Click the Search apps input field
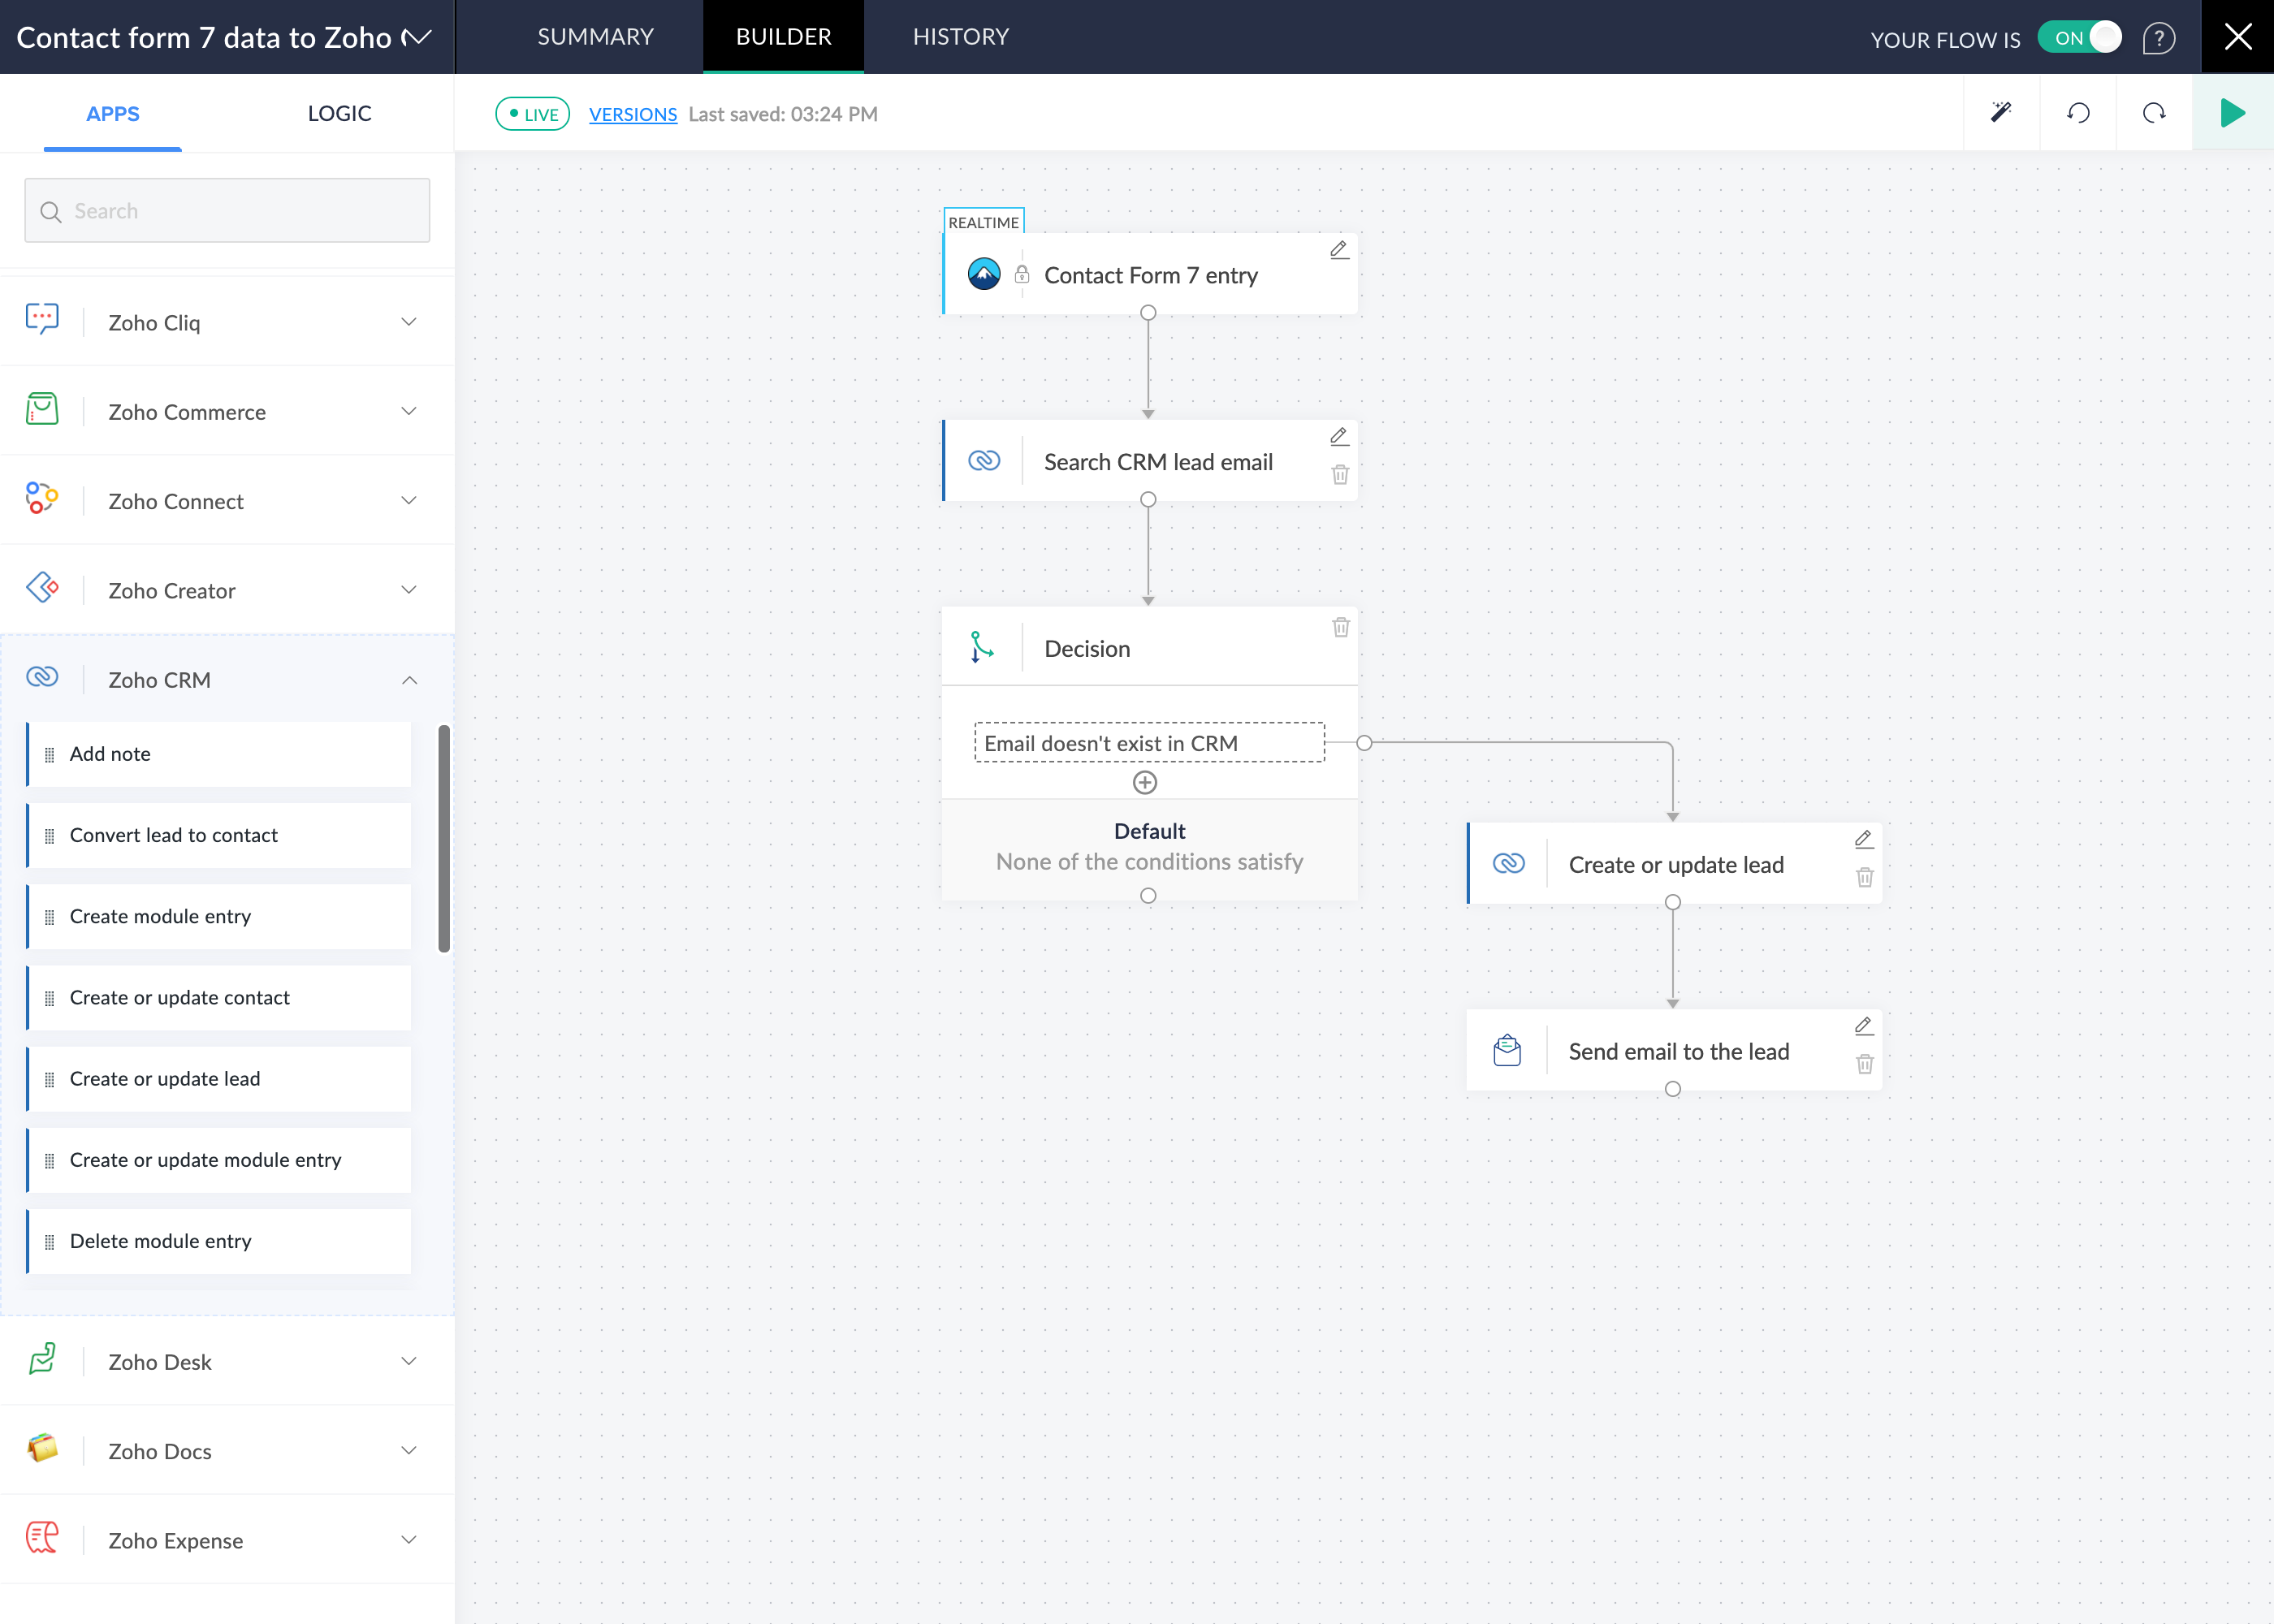This screenshot has width=2274, height=1624. click(x=227, y=211)
